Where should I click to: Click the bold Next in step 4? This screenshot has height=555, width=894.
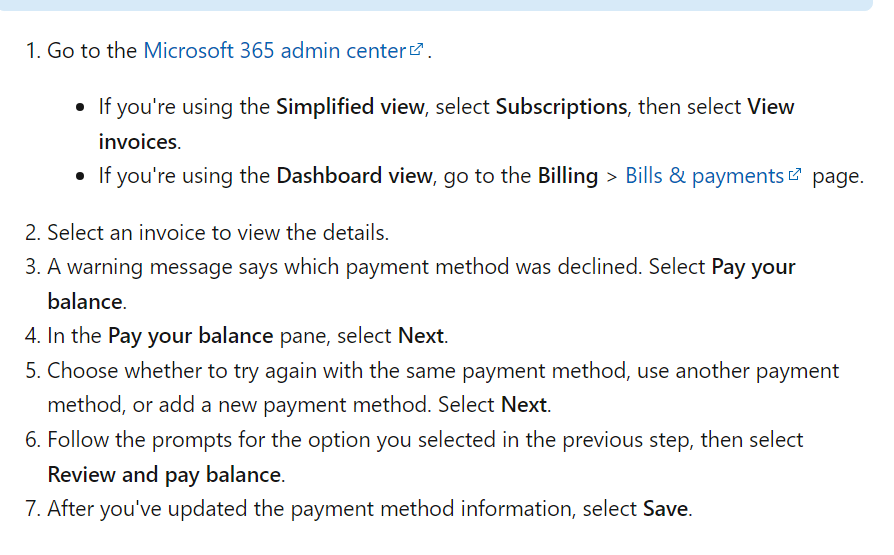click(x=421, y=336)
